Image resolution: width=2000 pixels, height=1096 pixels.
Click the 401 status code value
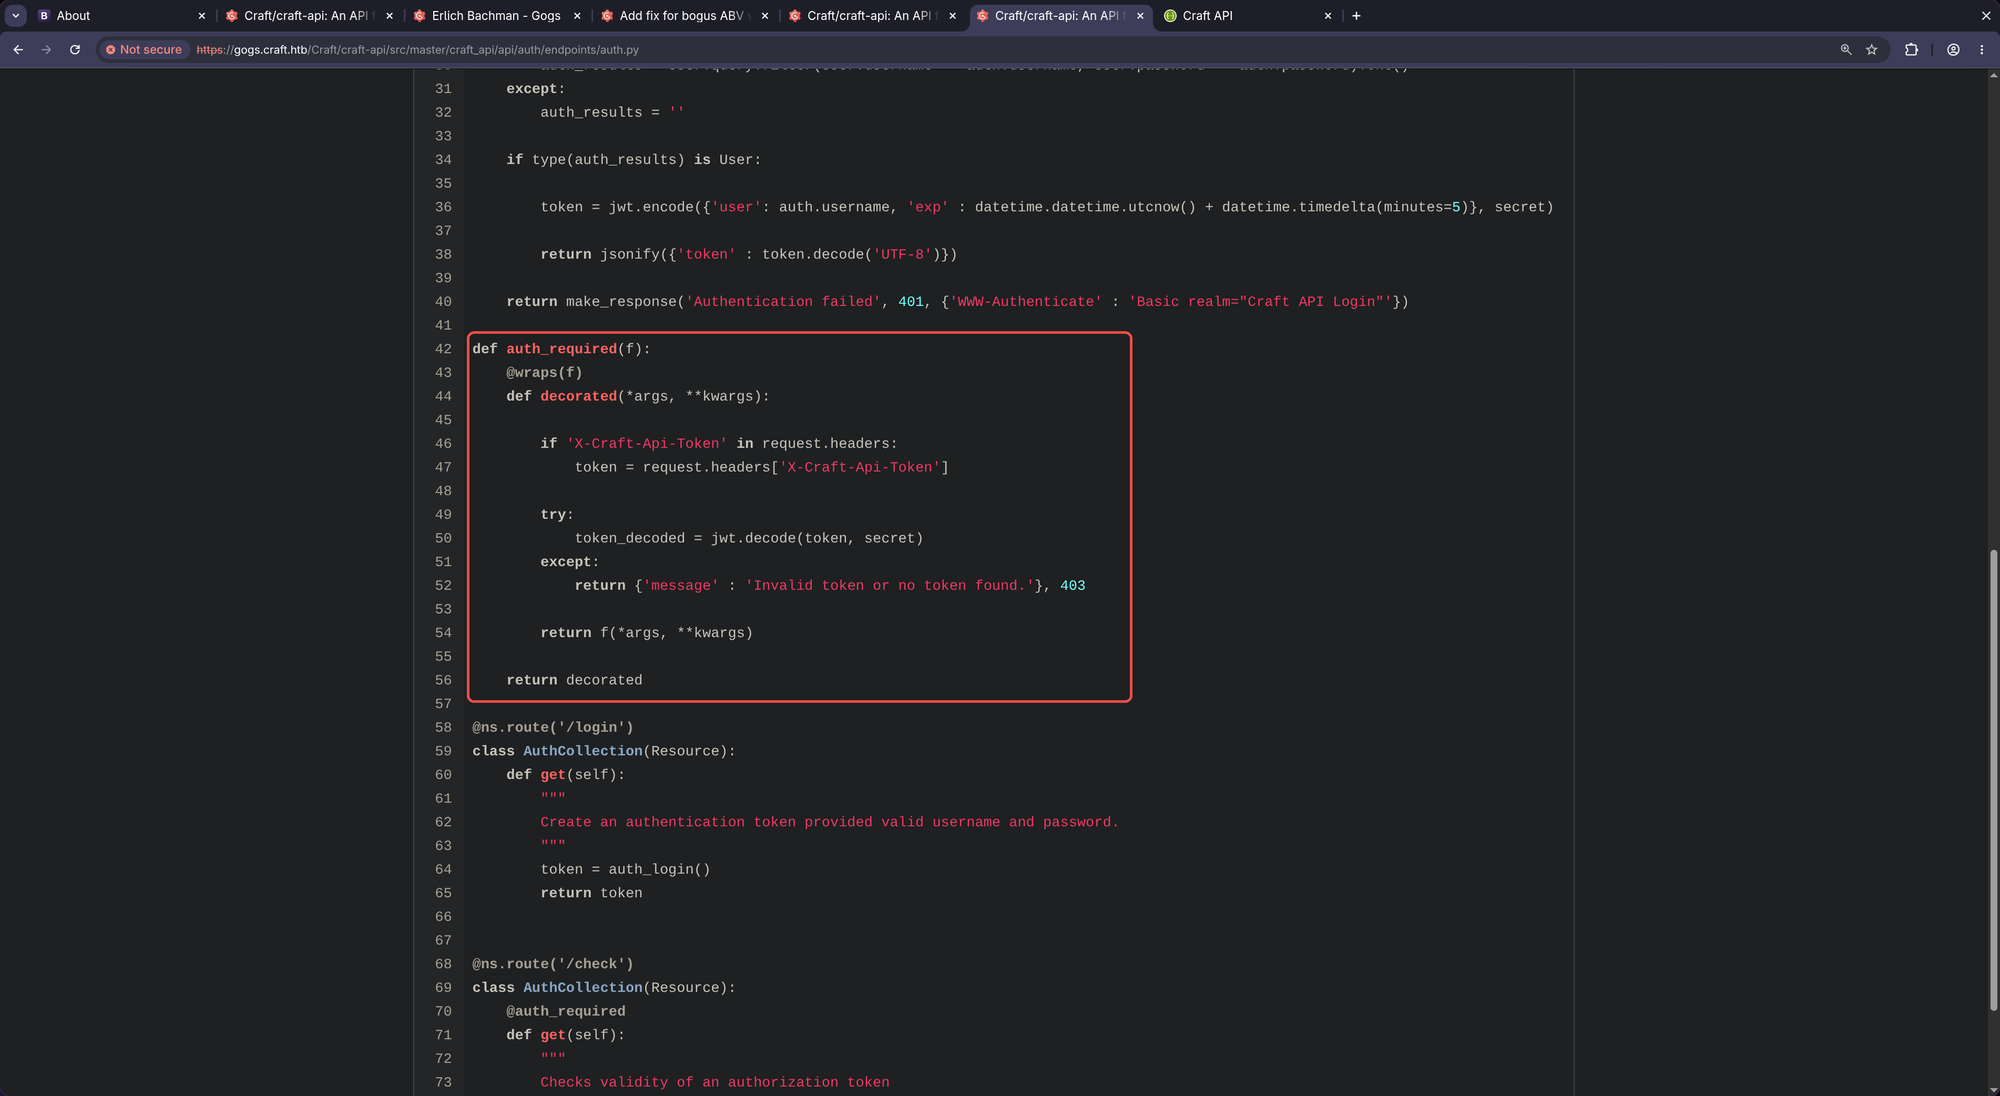[x=910, y=301]
